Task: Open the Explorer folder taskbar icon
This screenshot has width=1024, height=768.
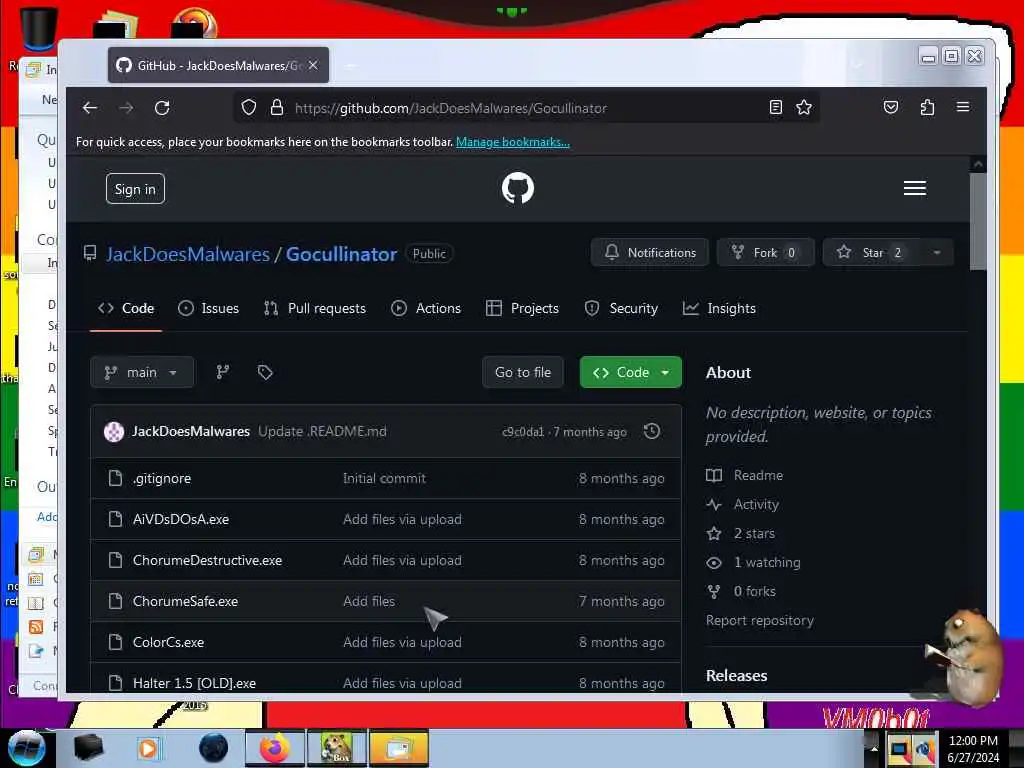Action: pyautogui.click(x=399, y=748)
